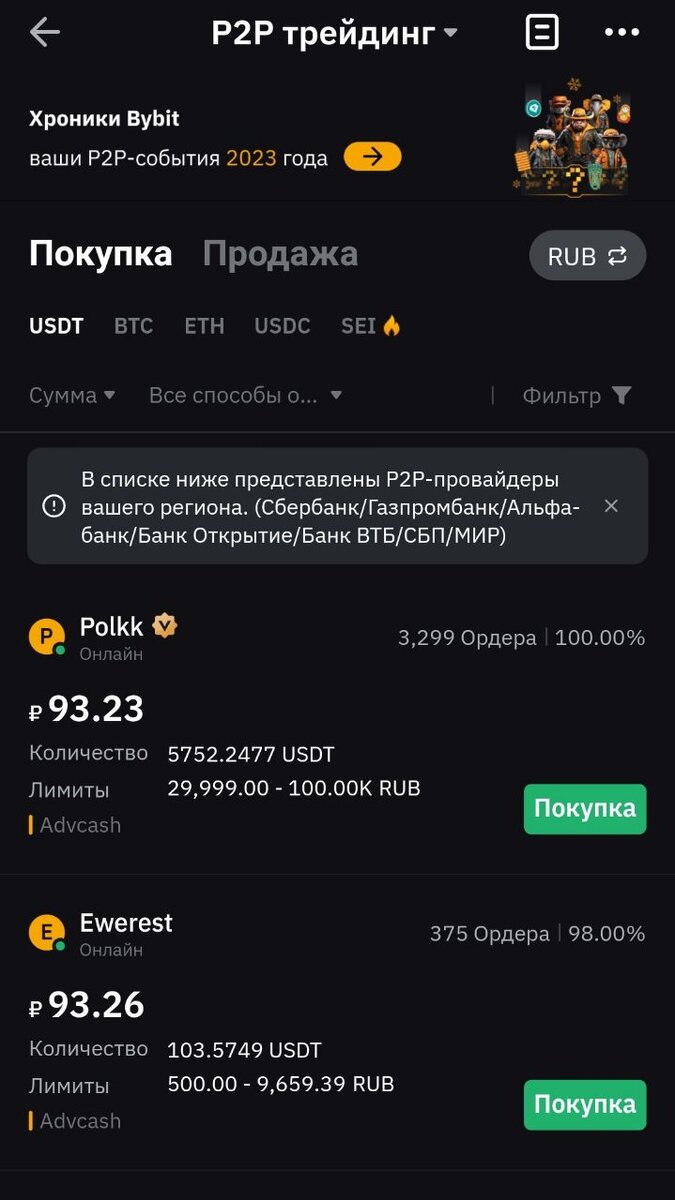Tap Покупка button on Polkk's offer
The height and width of the screenshot is (1200, 675).
(x=584, y=809)
